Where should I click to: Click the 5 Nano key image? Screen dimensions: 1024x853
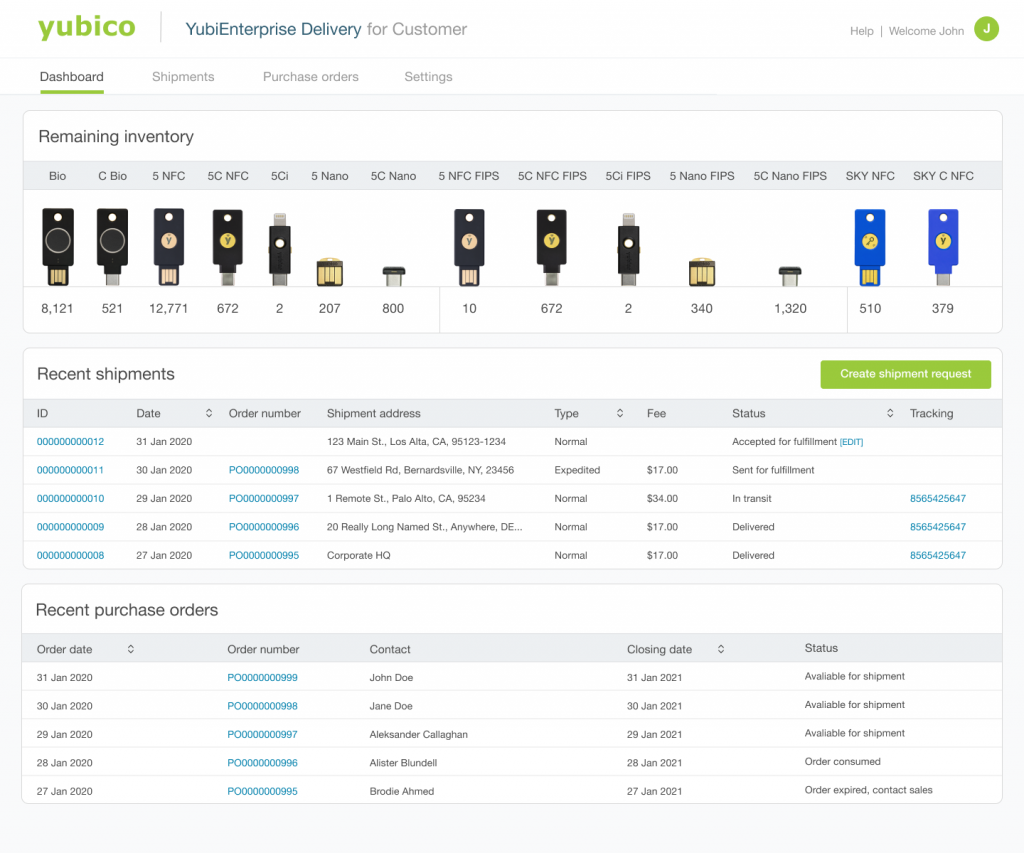coord(330,272)
